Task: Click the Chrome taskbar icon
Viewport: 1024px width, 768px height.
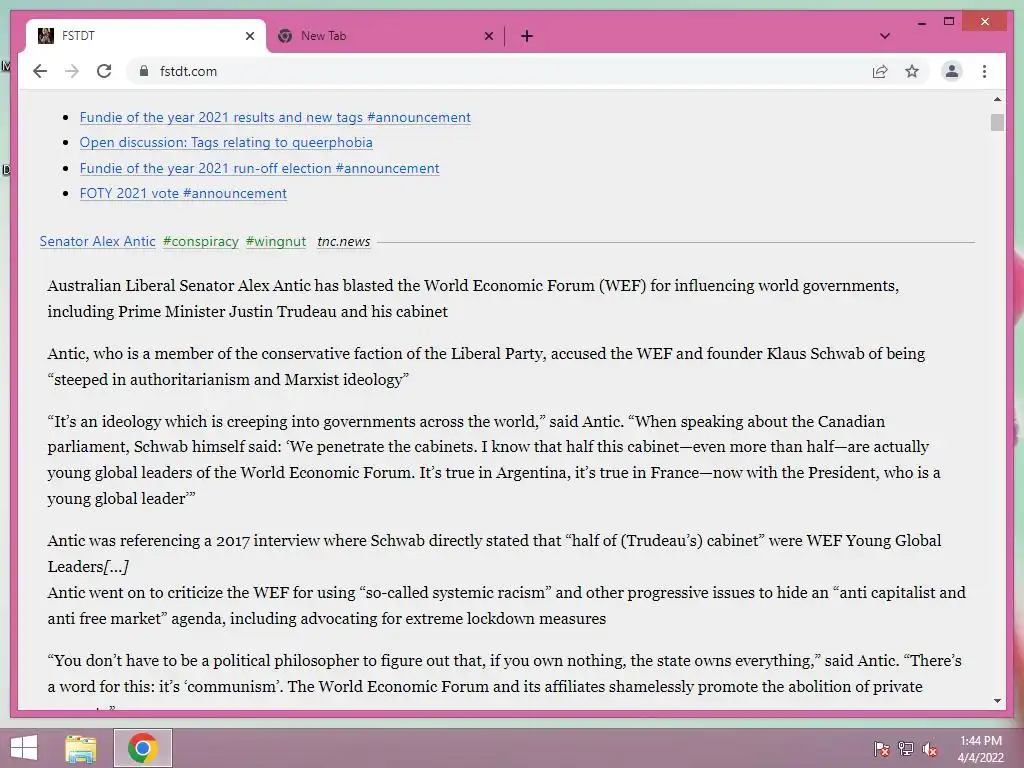Action: [x=143, y=748]
